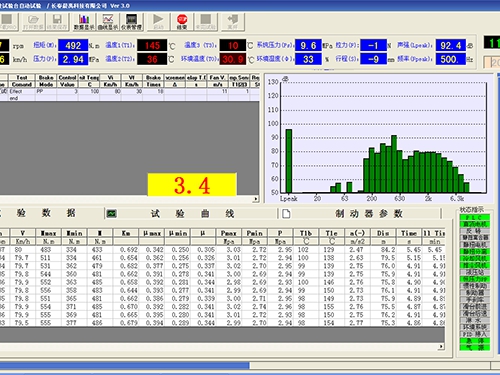Click the floppy disk save results icon
The width and height of the screenshot is (500, 375).
tap(57, 22)
